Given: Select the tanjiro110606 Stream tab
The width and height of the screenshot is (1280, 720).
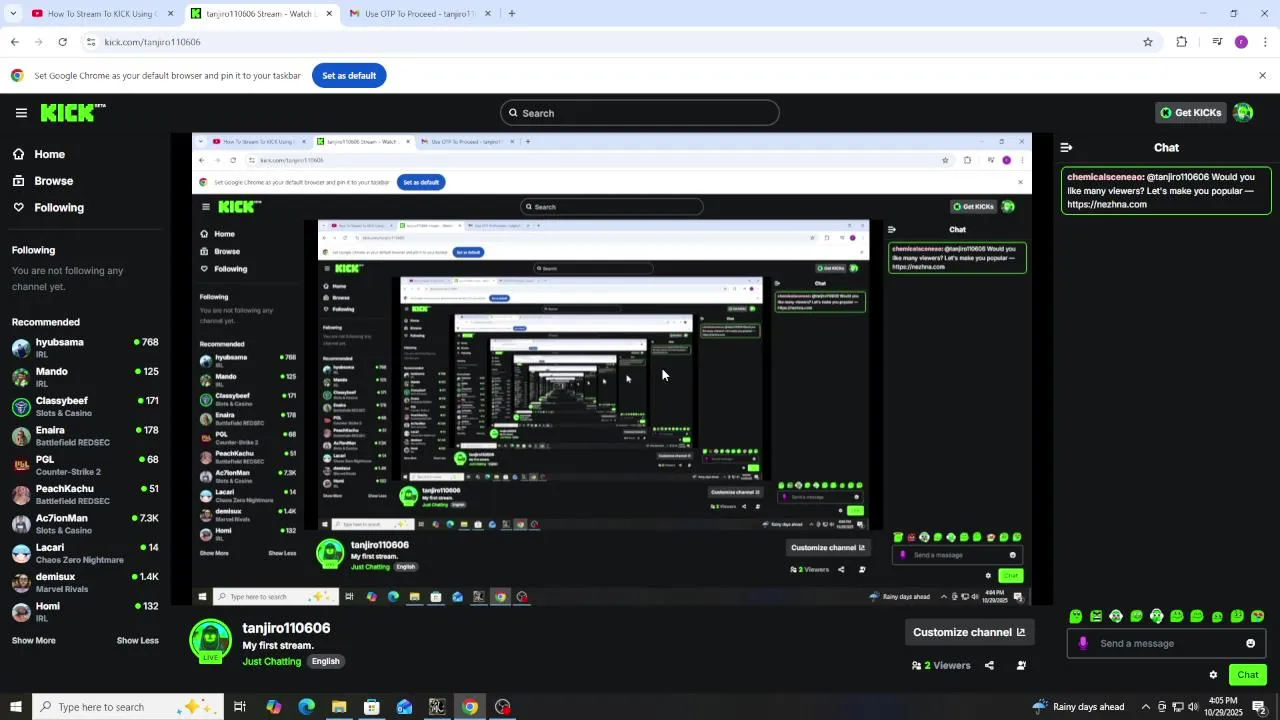Looking at the screenshot, I should click(262, 14).
